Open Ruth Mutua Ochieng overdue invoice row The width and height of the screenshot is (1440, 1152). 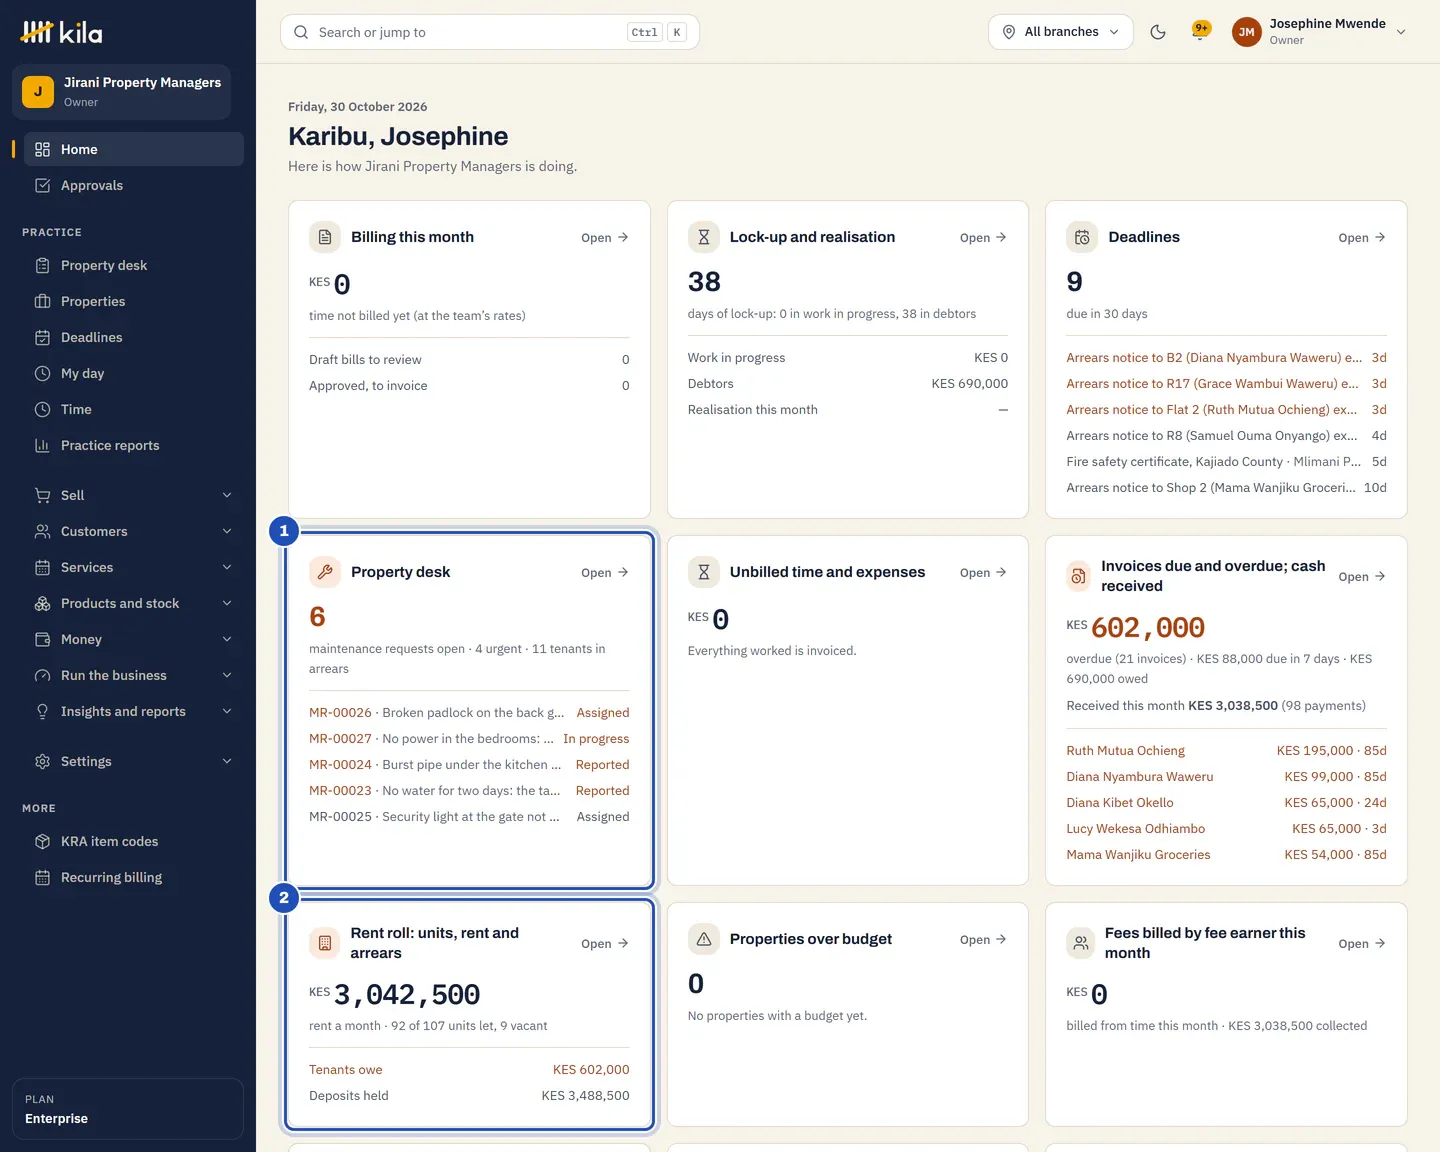click(1226, 751)
